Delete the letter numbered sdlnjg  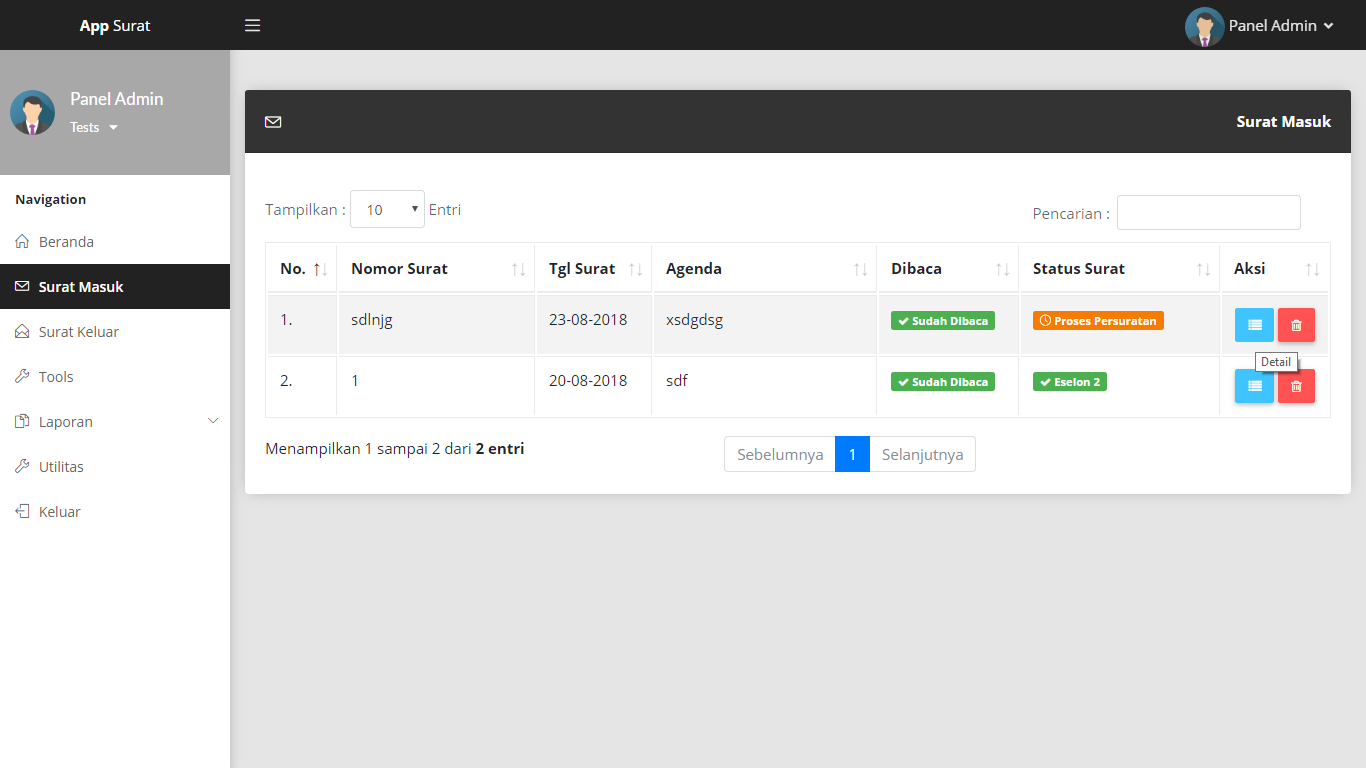pyautogui.click(x=1296, y=325)
